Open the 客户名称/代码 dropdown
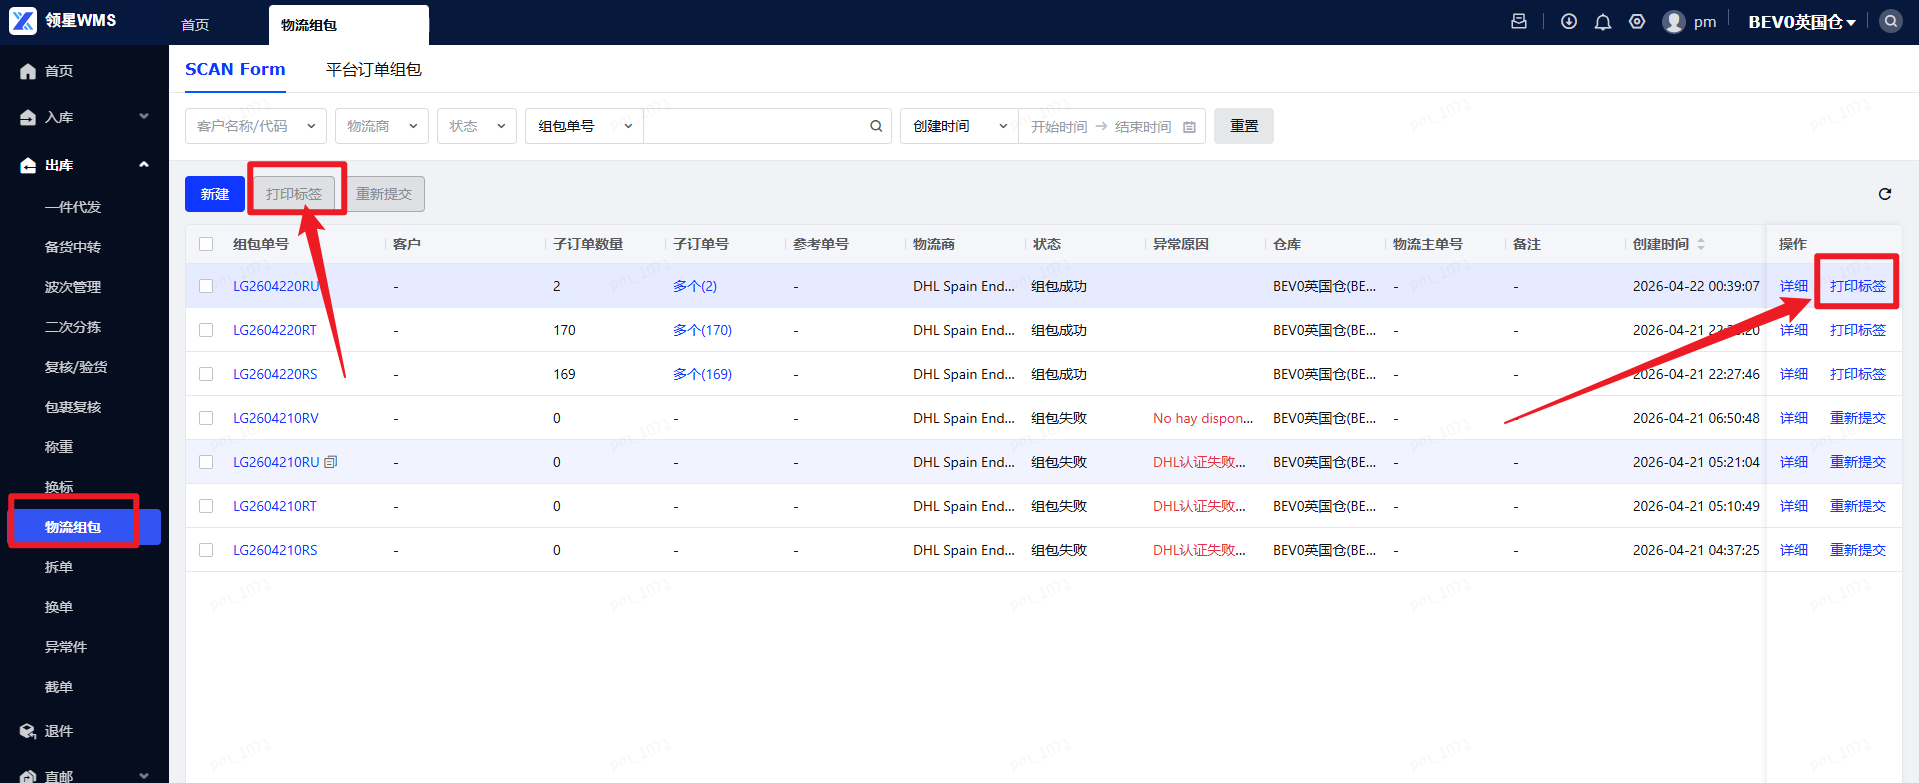This screenshot has width=1919, height=783. coord(256,126)
